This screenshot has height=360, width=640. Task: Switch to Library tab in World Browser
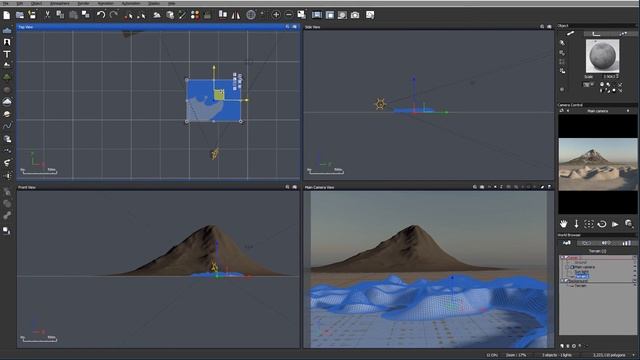click(606, 243)
